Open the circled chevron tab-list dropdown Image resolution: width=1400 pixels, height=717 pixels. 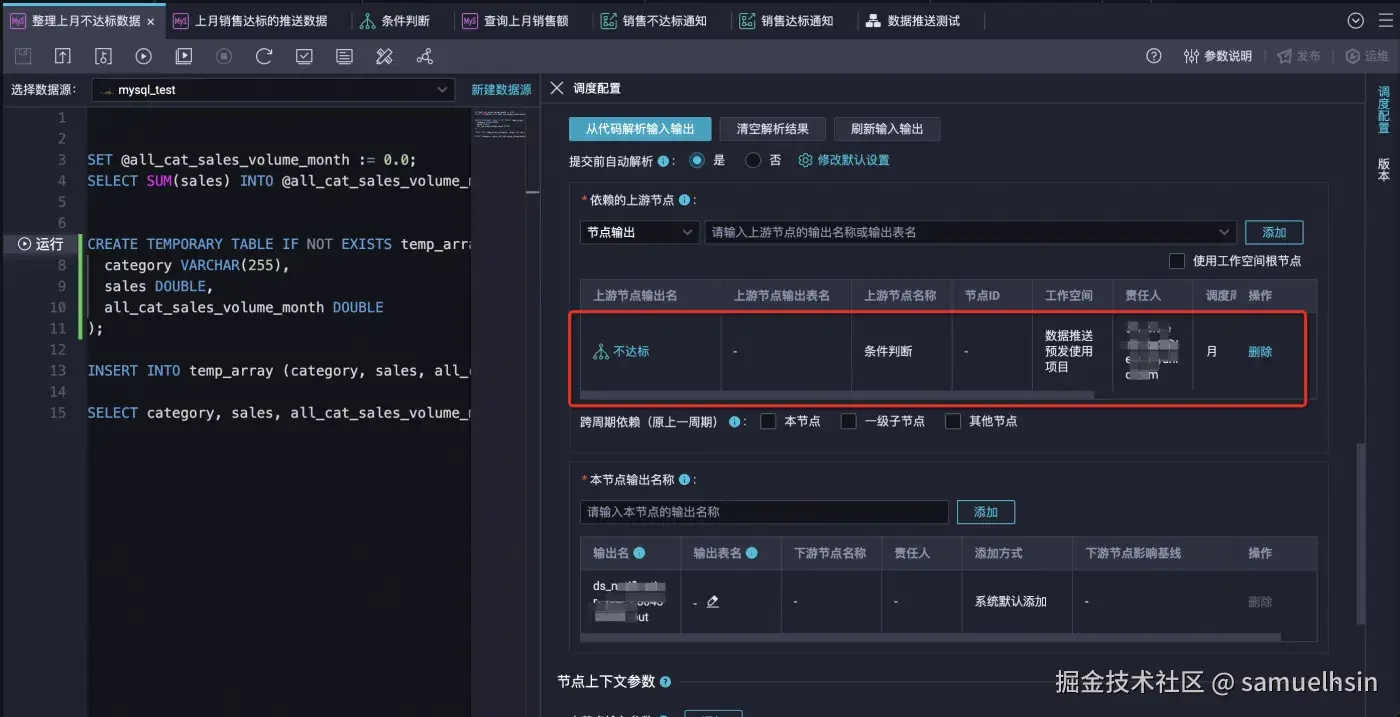pyautogui.click(x=1356, y=21)
